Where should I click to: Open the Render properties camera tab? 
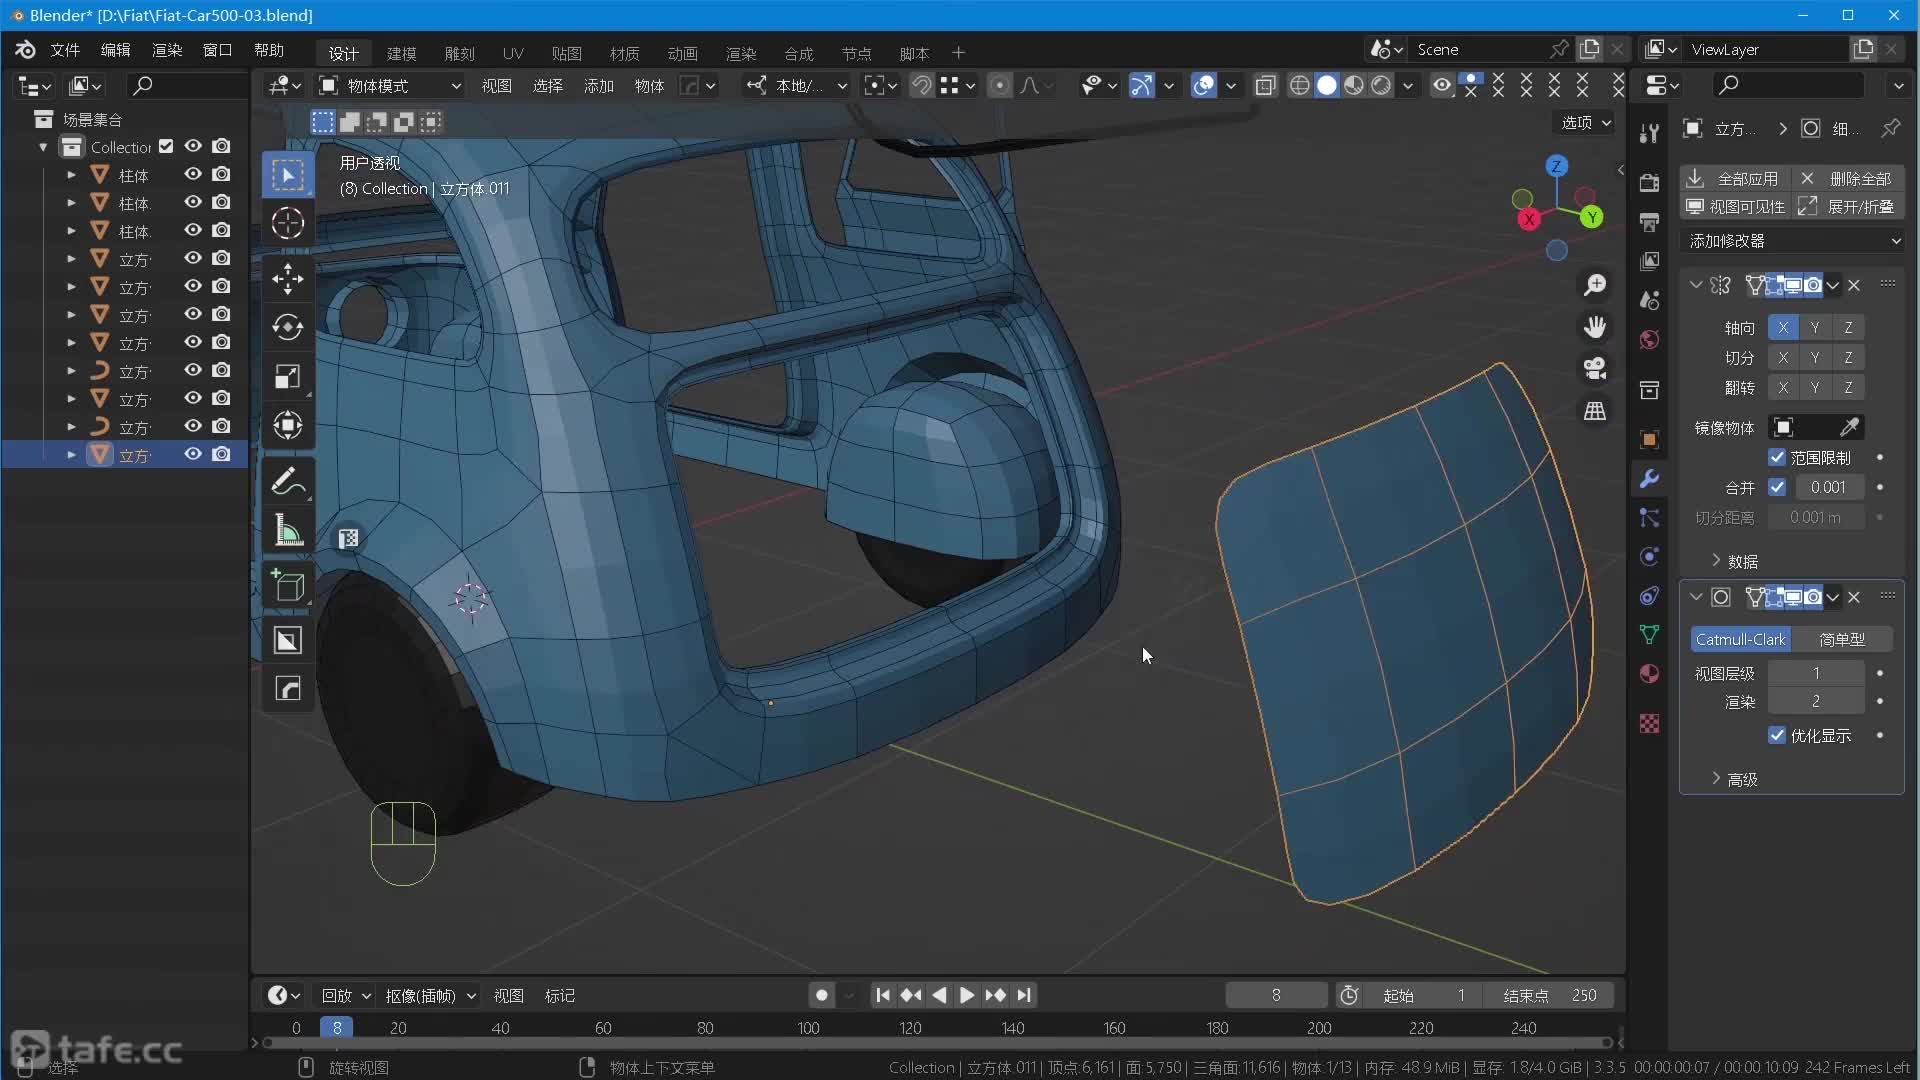1650,183
